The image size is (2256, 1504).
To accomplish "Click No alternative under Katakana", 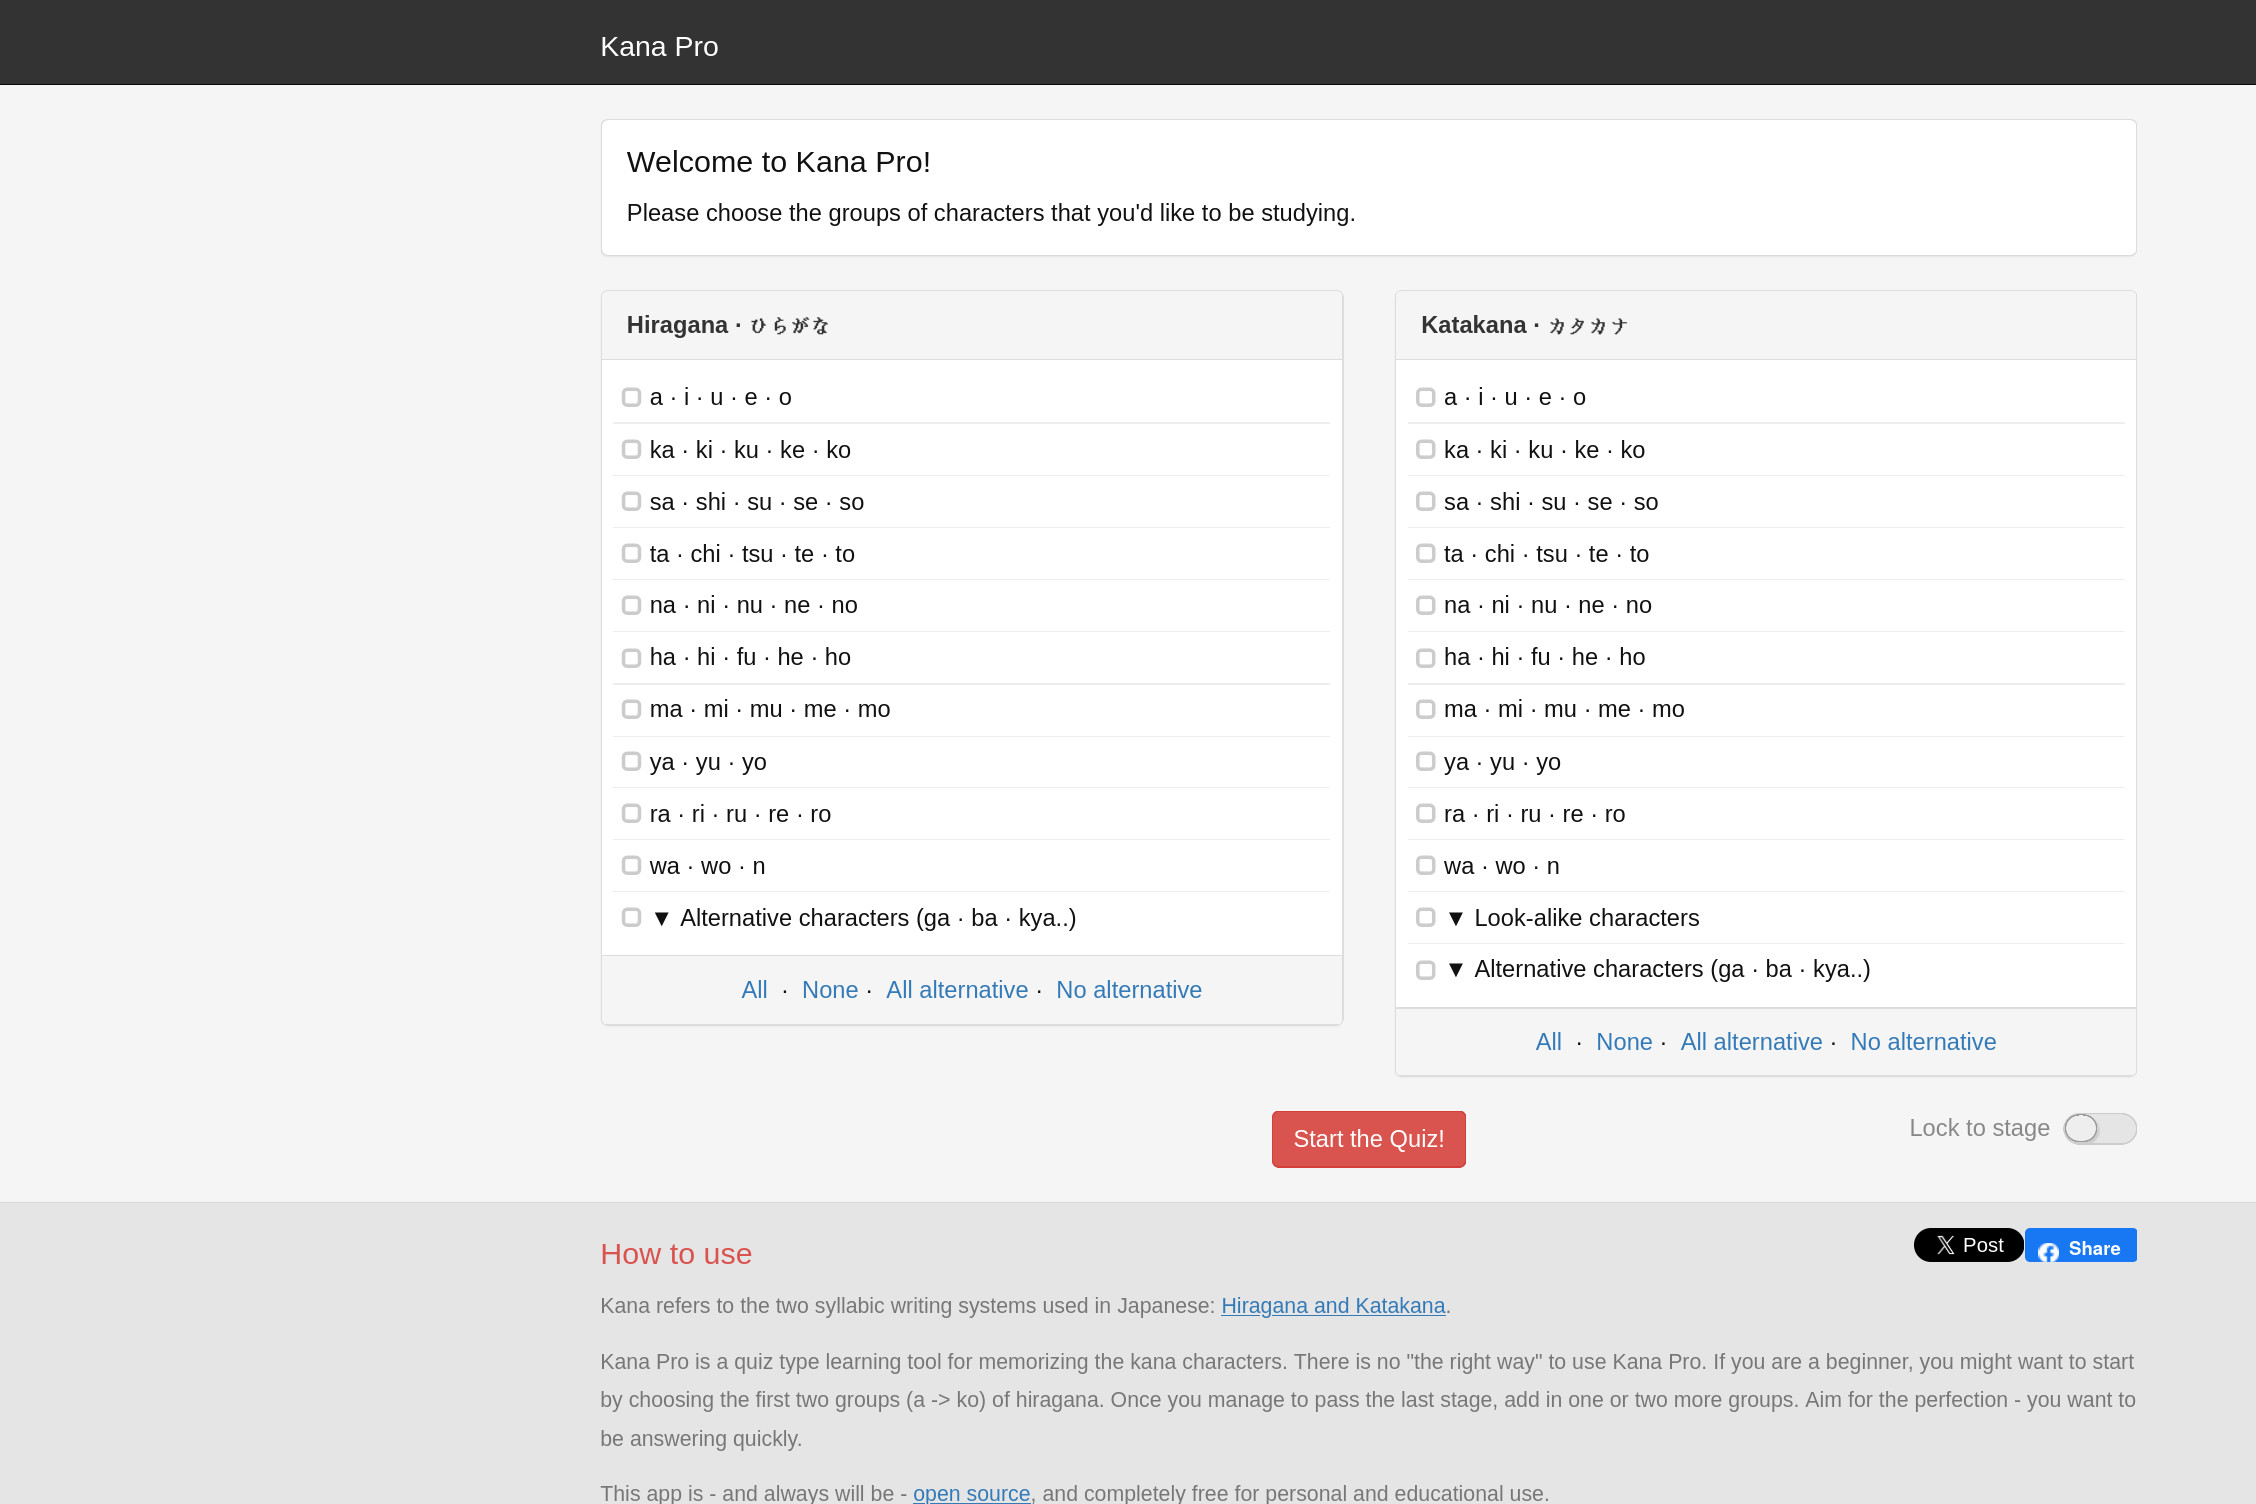I will click(x=1923, y=1041).
